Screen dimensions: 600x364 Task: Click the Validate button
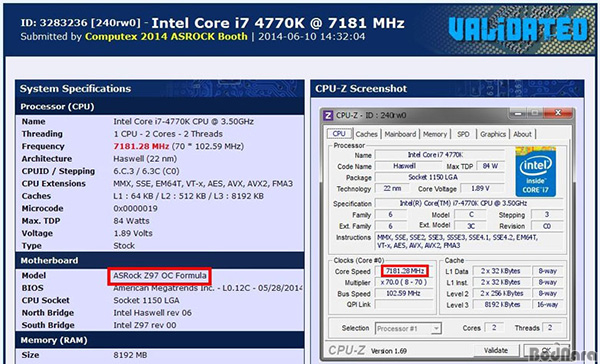[496, 350]
